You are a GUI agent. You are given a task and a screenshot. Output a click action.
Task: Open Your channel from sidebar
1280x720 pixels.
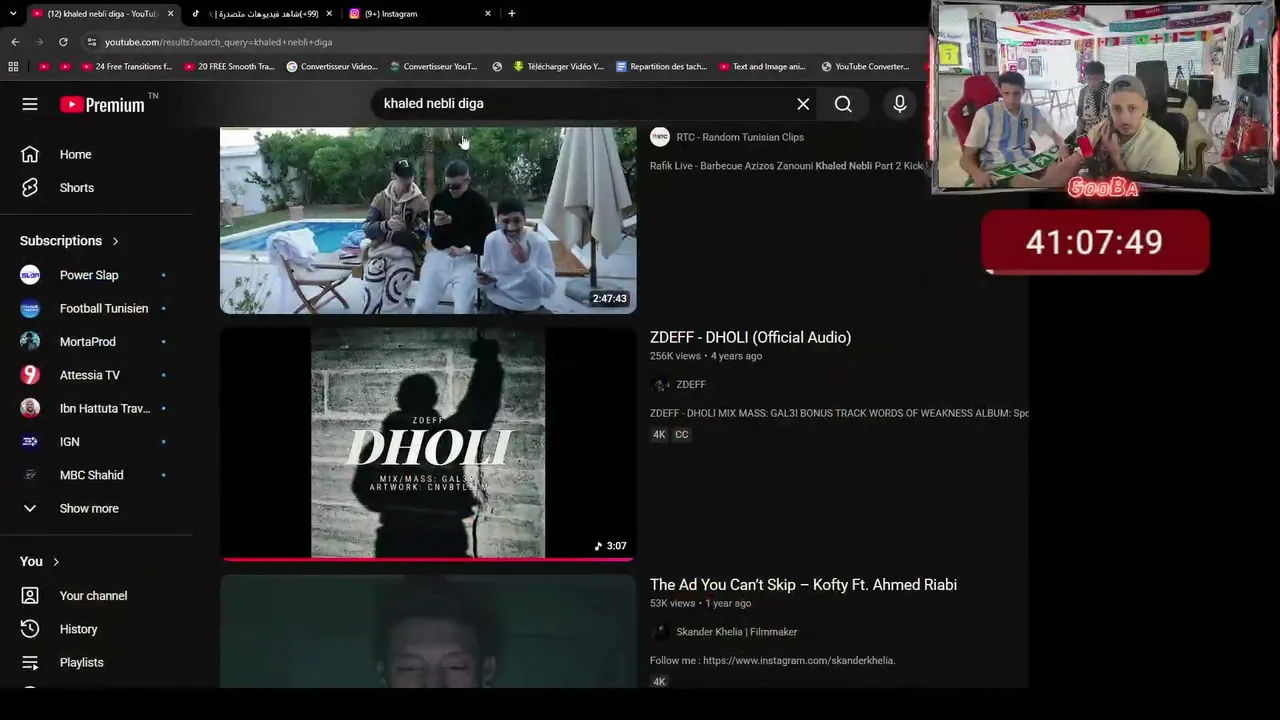coord(95,596)
